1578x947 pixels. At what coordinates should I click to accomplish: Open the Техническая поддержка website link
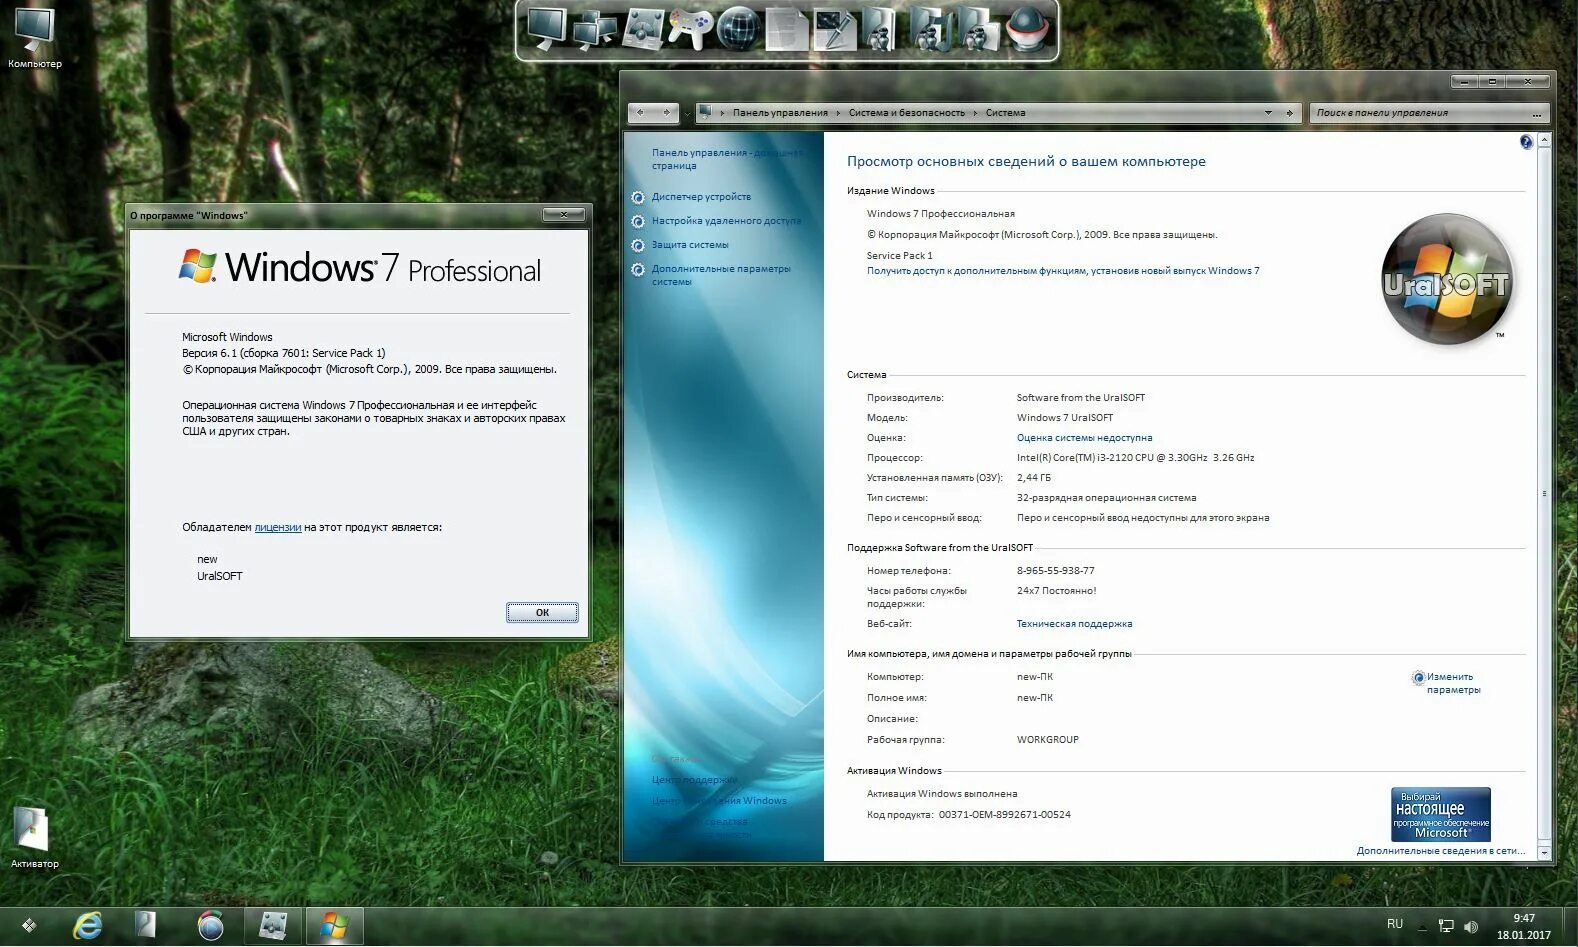[x=1074, y=624]
